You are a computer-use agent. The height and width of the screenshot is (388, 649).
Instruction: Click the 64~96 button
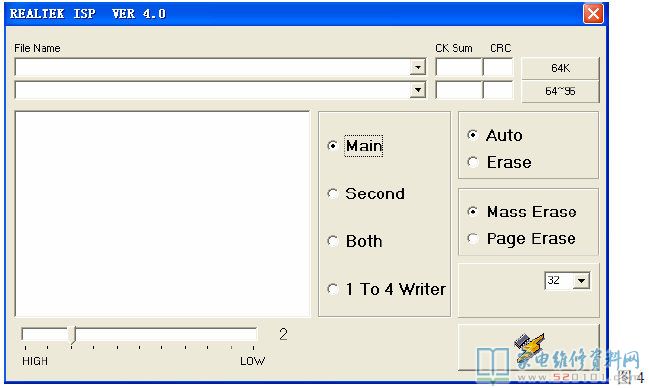(560, 91)
